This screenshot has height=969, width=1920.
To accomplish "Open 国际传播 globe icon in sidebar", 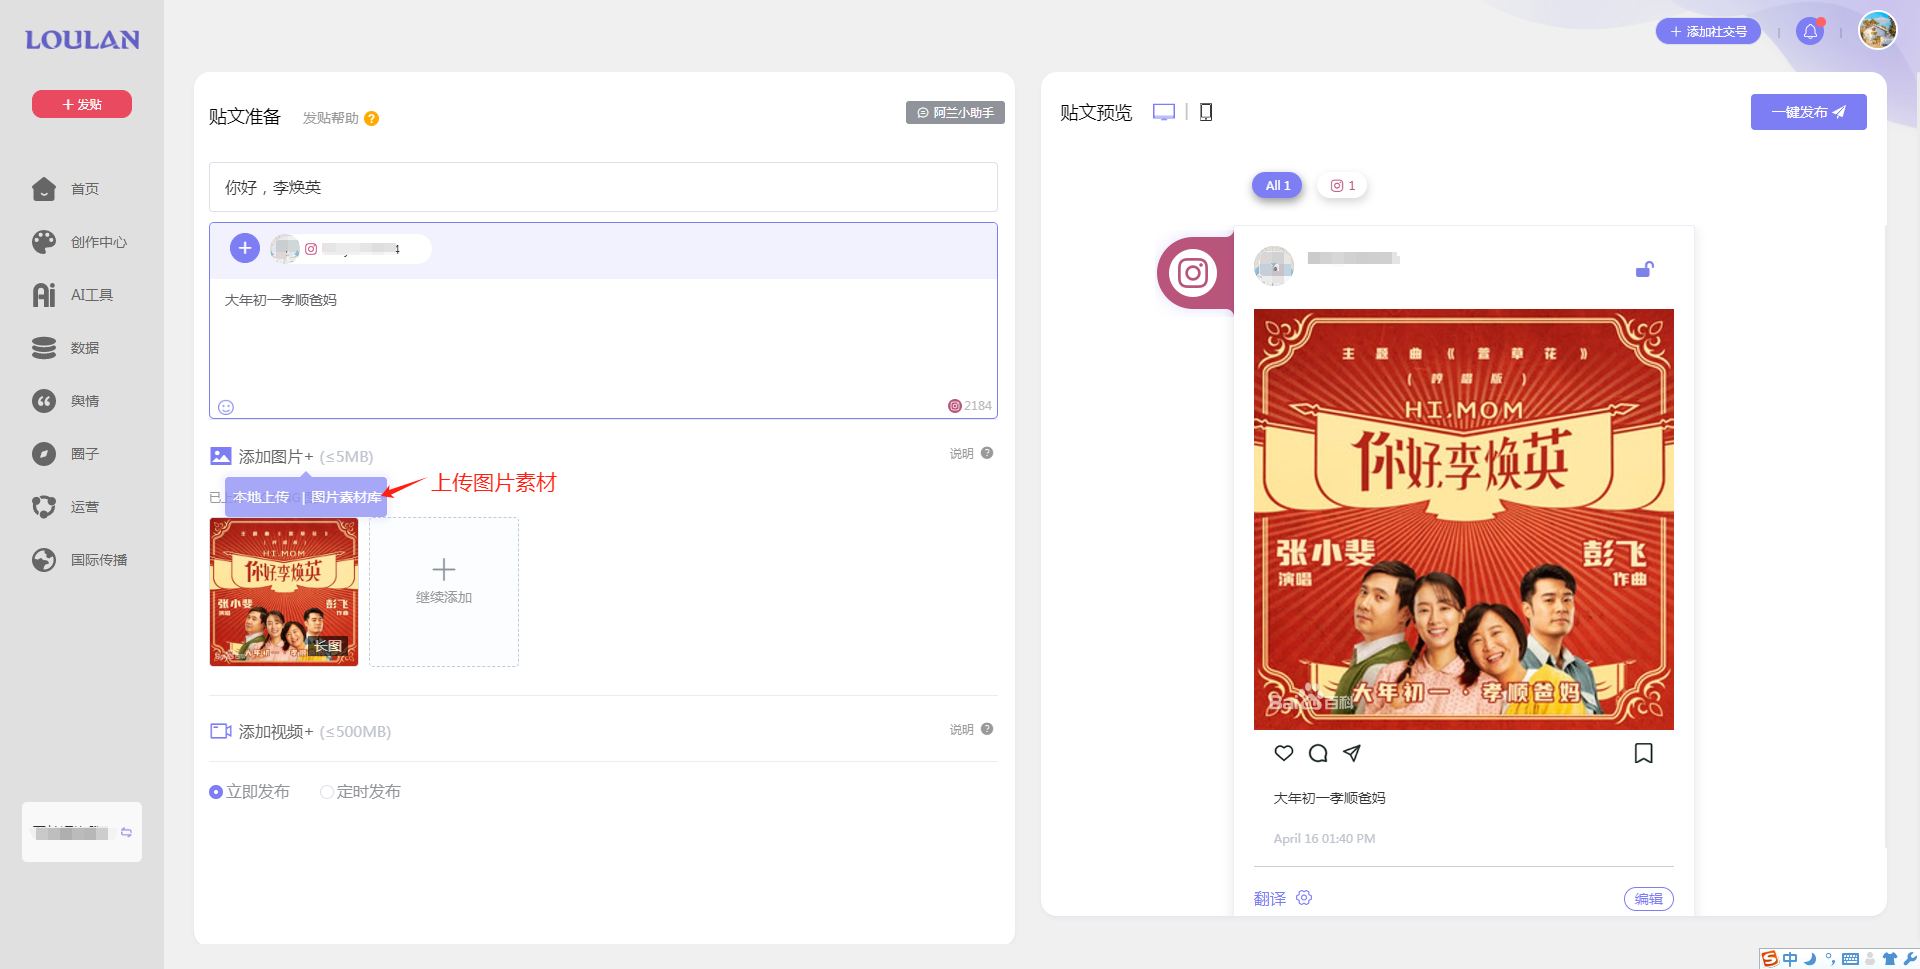I will pyautogui.click(x=44, y=560).
